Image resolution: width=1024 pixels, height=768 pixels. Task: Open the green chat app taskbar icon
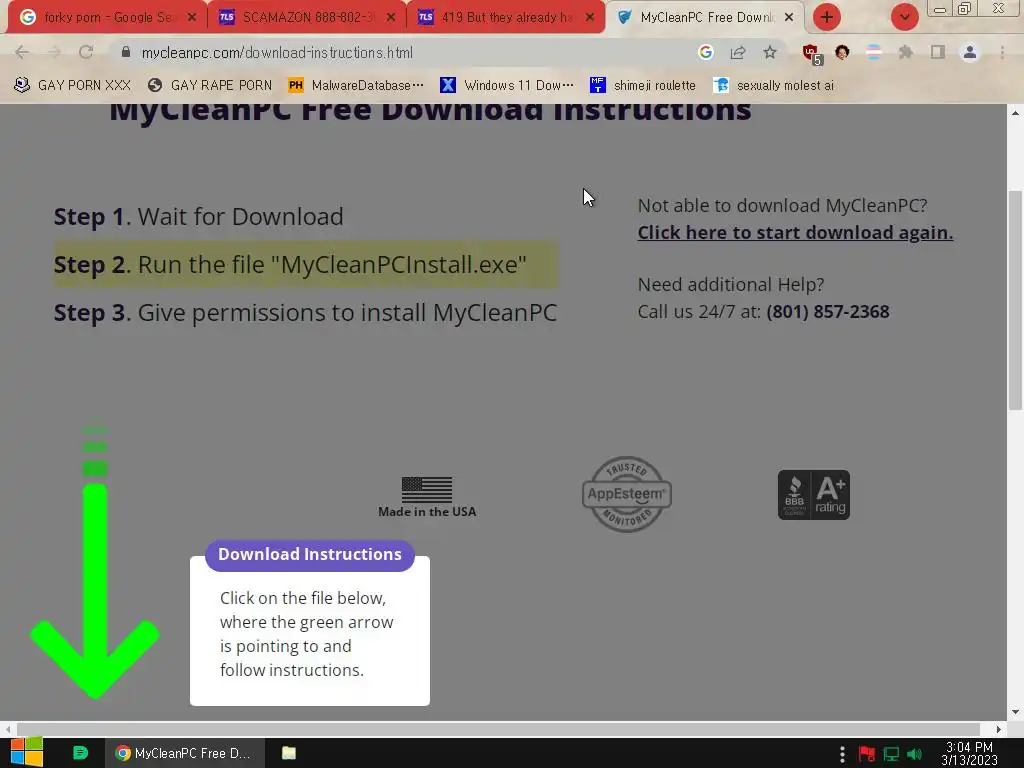(80, 753)
